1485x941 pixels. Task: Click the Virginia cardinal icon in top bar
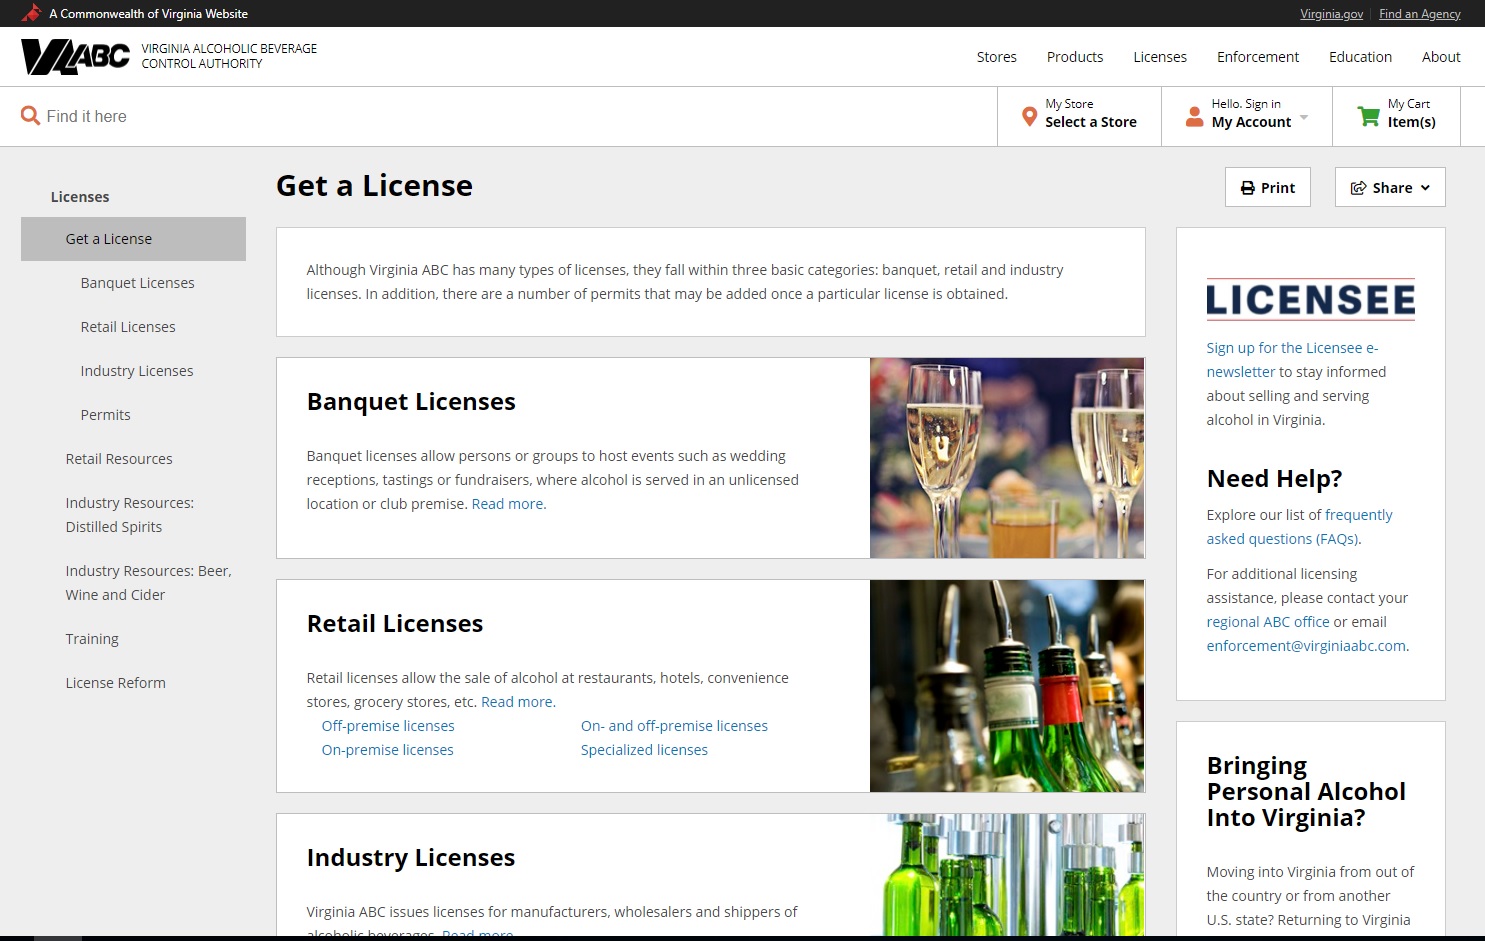point(31,13)
